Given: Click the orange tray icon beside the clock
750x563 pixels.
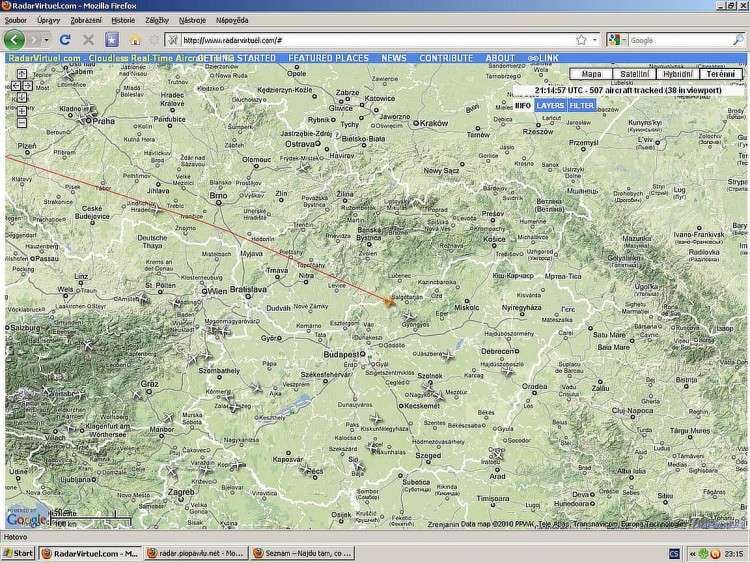Looking at the screenshot, I should tap(715, 553).
